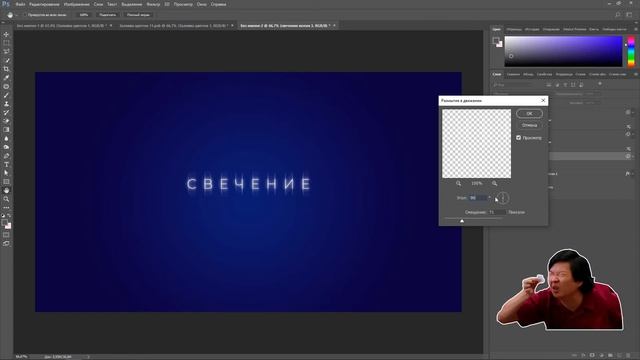Select the Hand tool in the toolbox
The image size is (640, 360).
pos(6,191)
